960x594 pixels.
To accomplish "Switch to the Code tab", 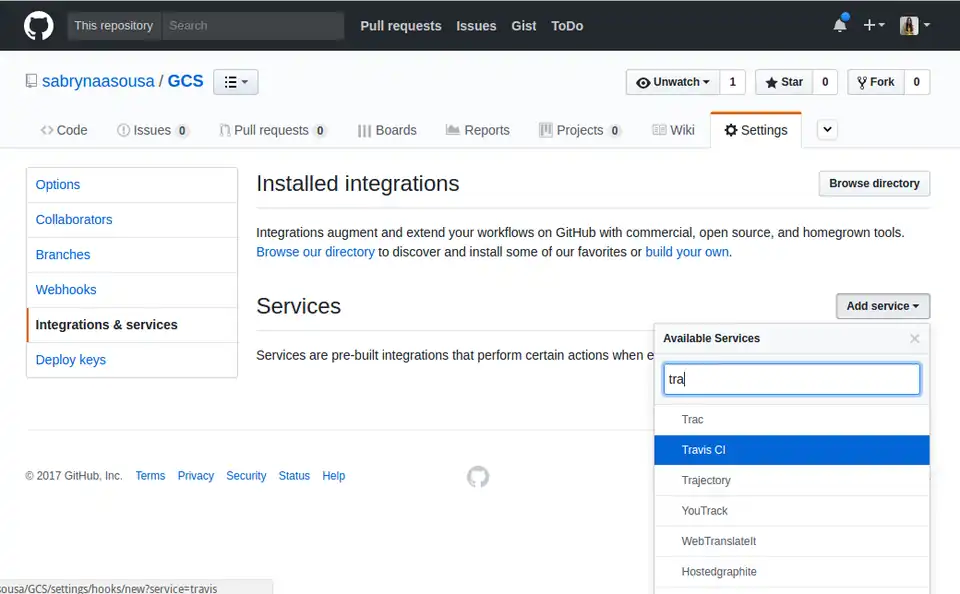I will [x=64, y=130].
